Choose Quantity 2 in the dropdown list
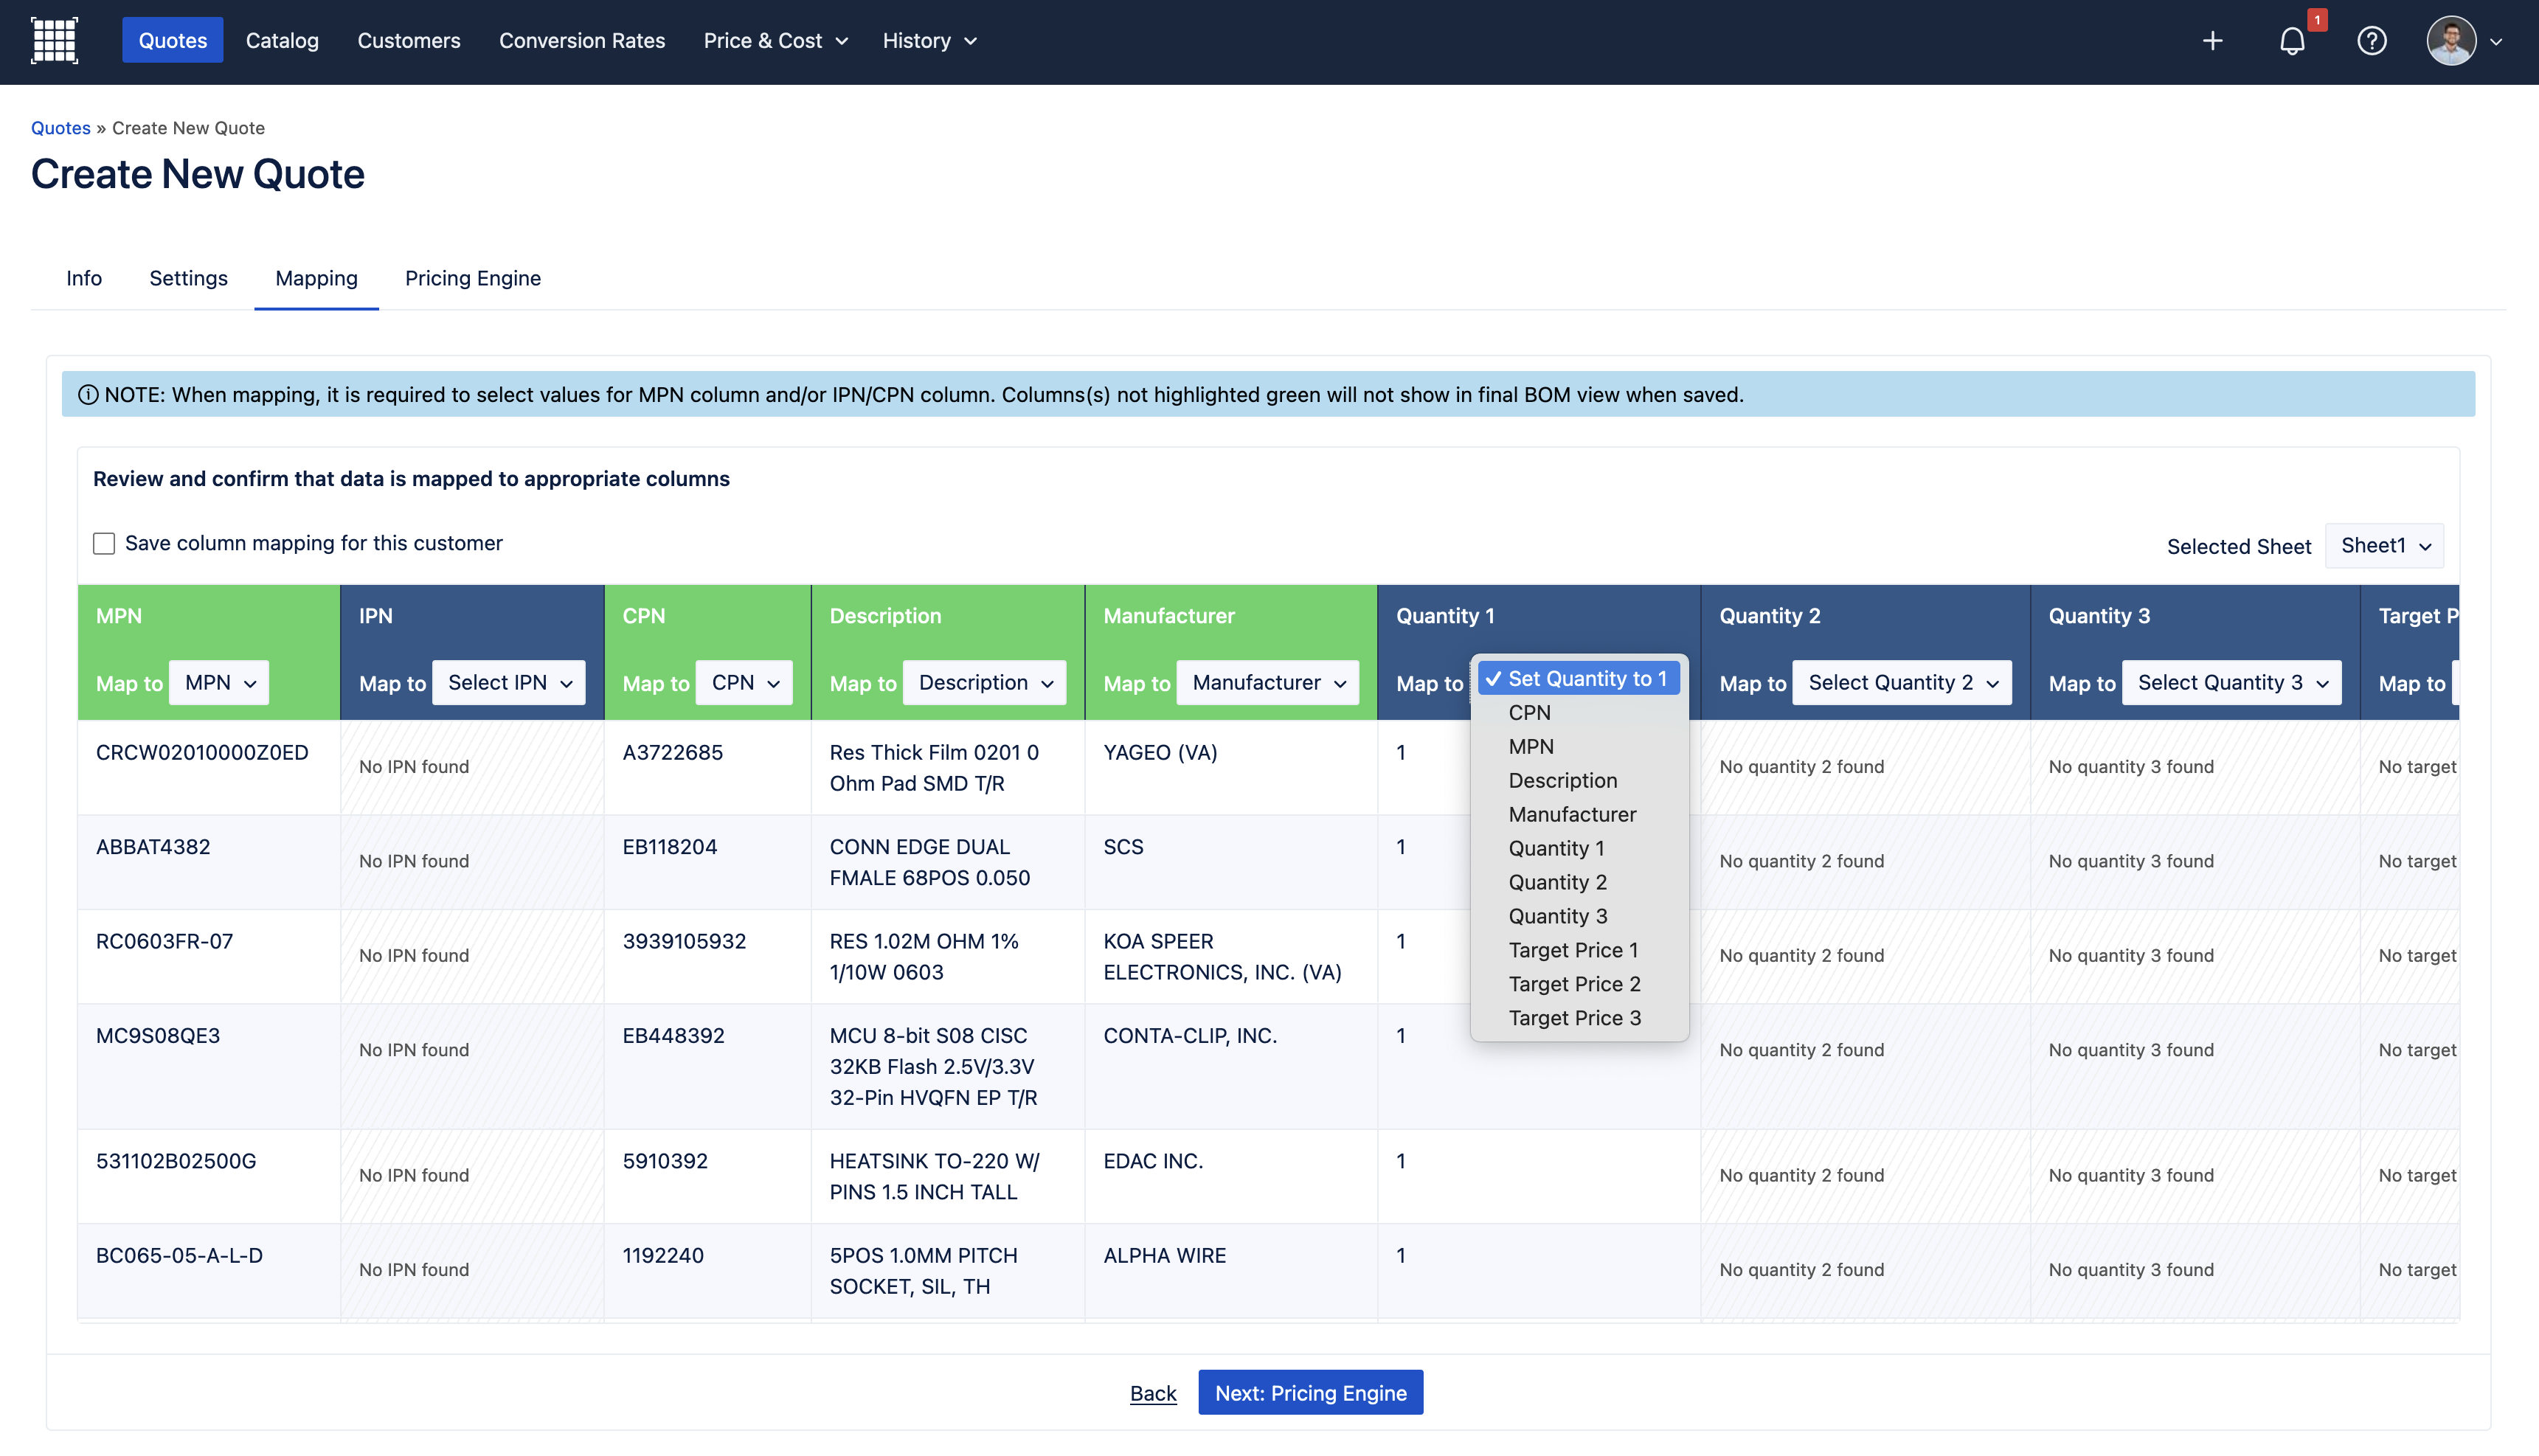This screenshot has width=2539, height=1456. coord(1579,883)
